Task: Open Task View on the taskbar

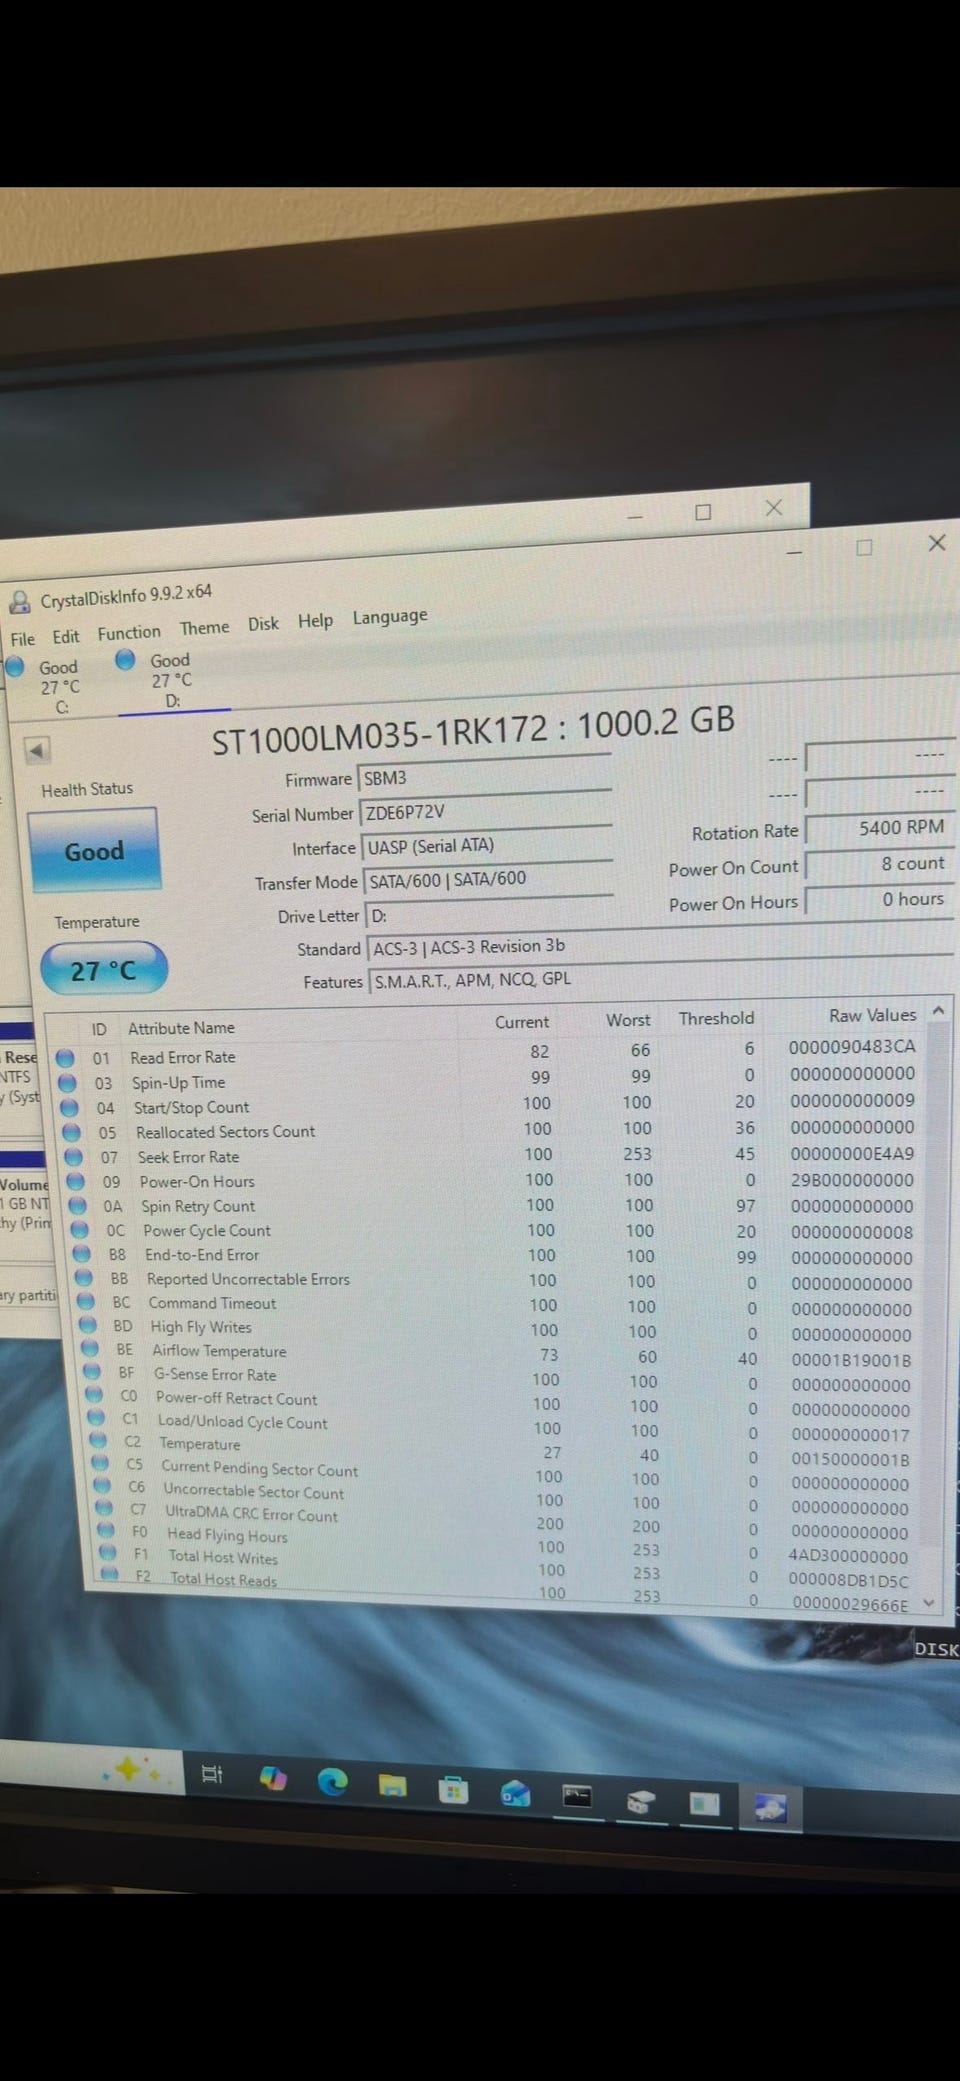Action: [212, 1774]
